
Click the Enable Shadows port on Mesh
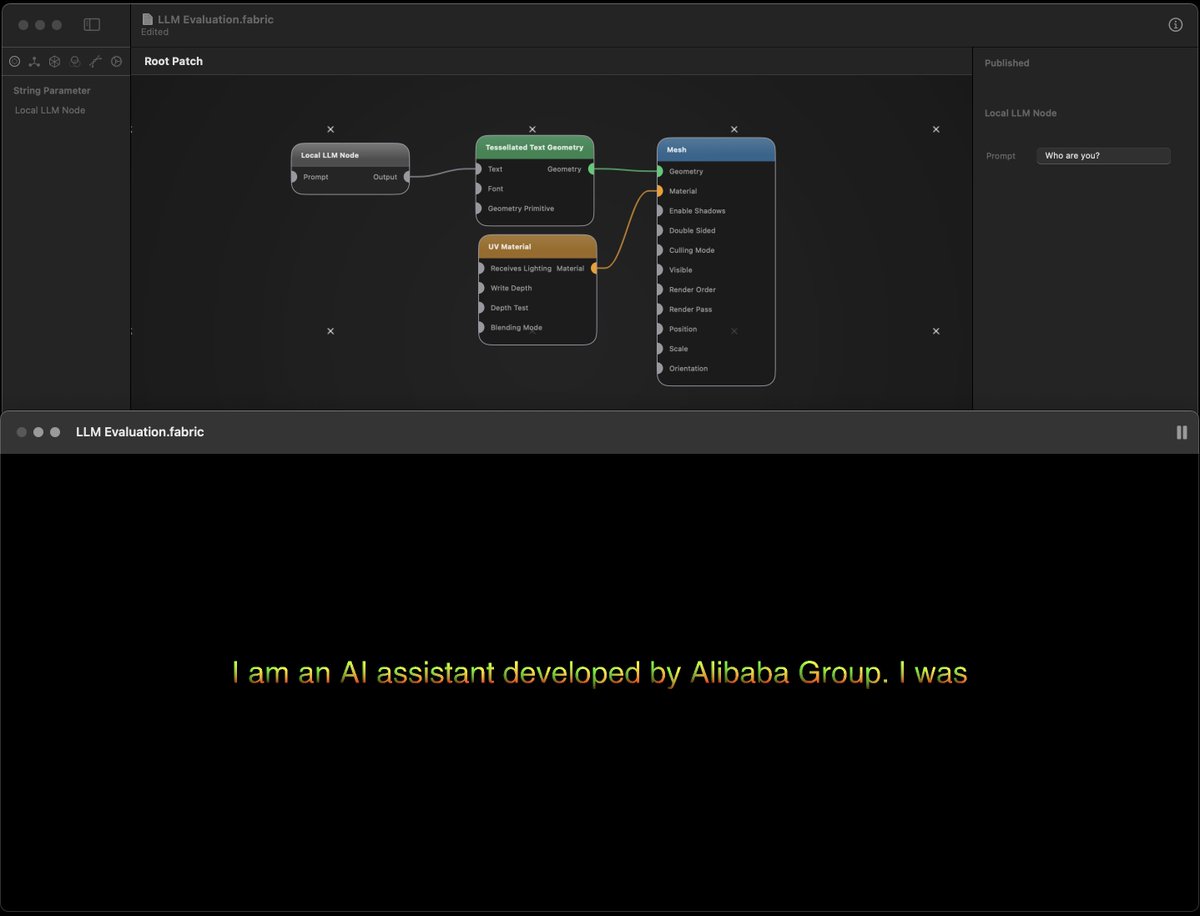(x=659, y=211)
